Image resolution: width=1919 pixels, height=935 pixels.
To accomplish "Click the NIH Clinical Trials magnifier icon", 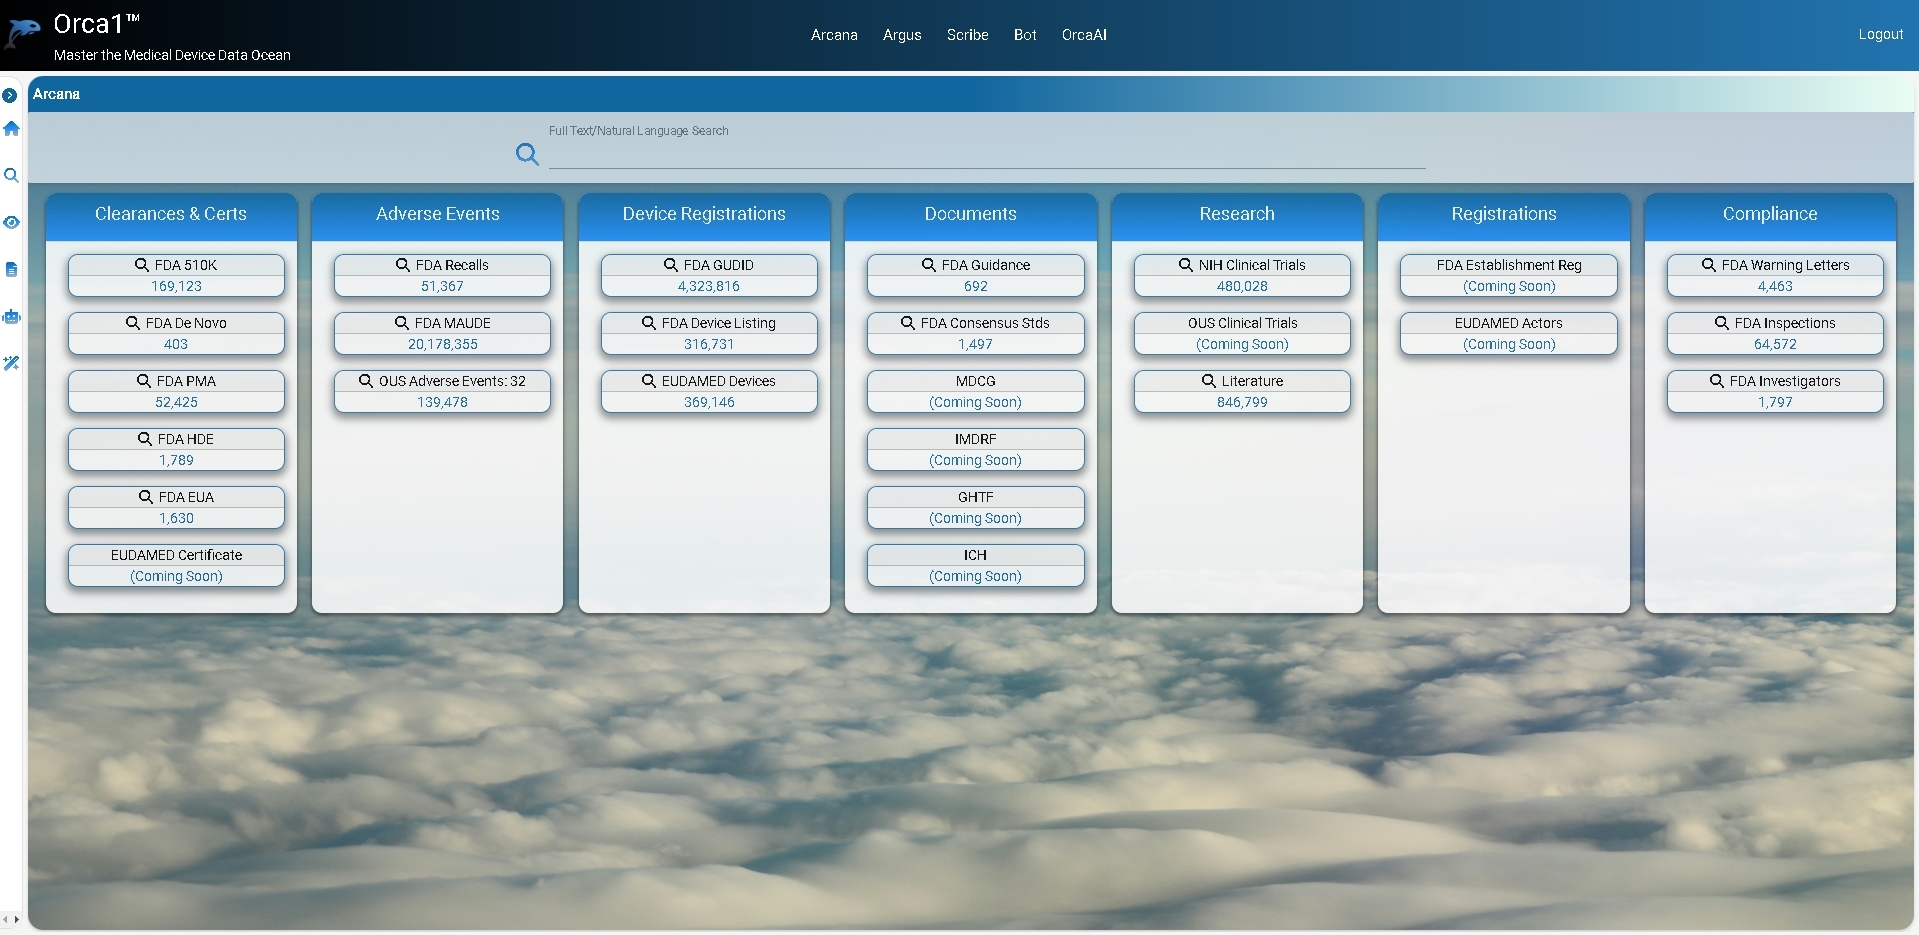I will (1186, 265).
